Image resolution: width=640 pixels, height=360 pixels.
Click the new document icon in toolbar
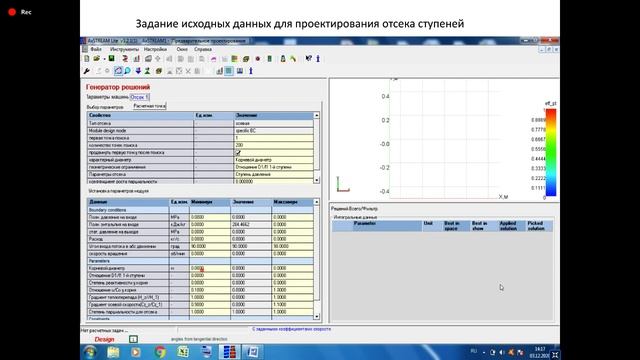[87, 59]
